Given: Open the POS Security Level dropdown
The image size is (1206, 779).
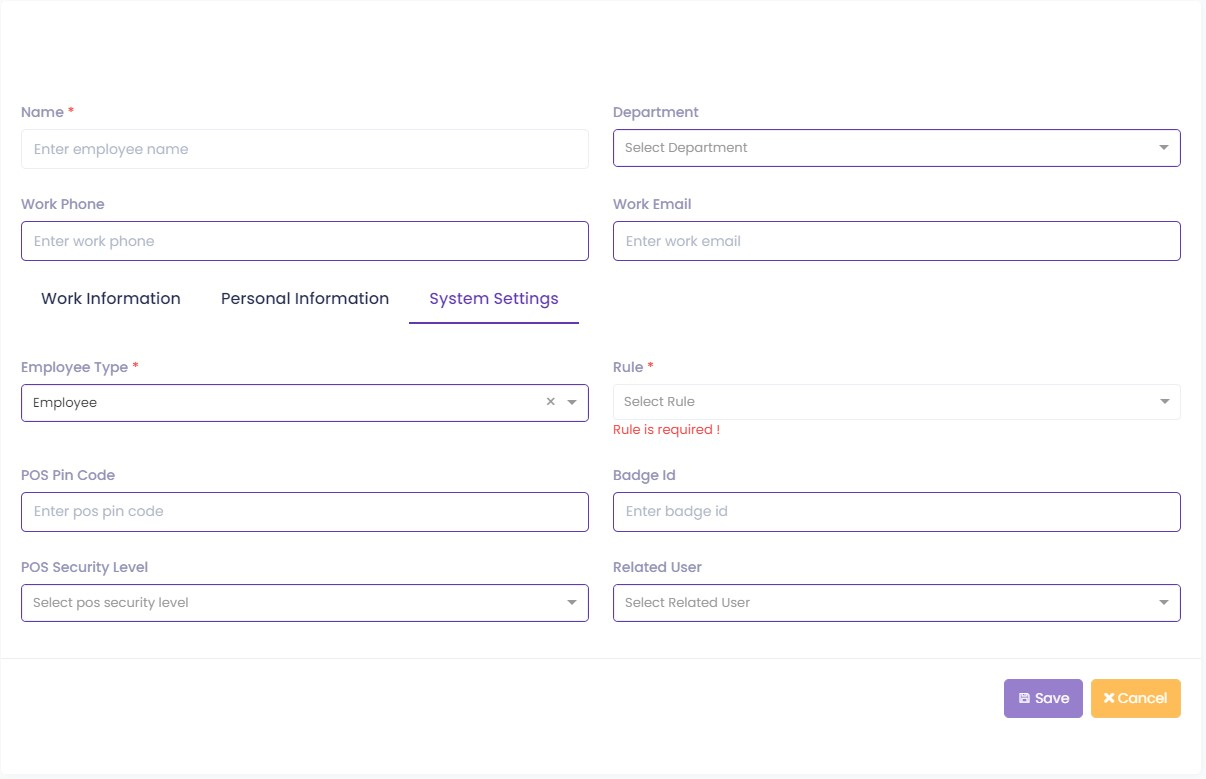Looking at the screenshot, I should (304, 603).
